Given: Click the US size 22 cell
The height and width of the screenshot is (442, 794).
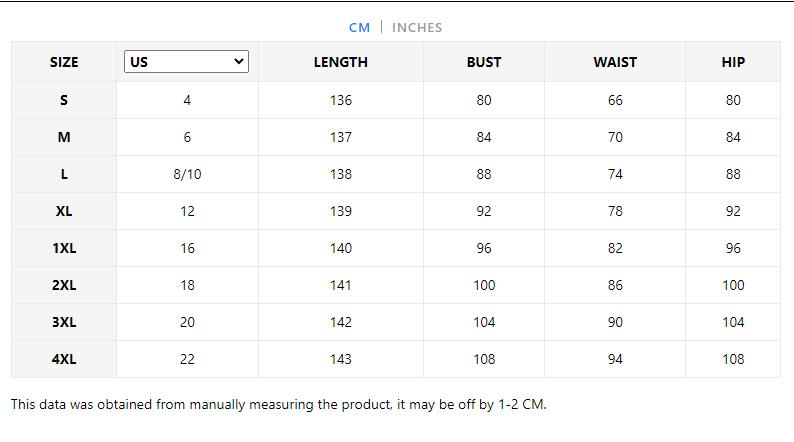Looking at the screenshot, I should pos(187,359).
